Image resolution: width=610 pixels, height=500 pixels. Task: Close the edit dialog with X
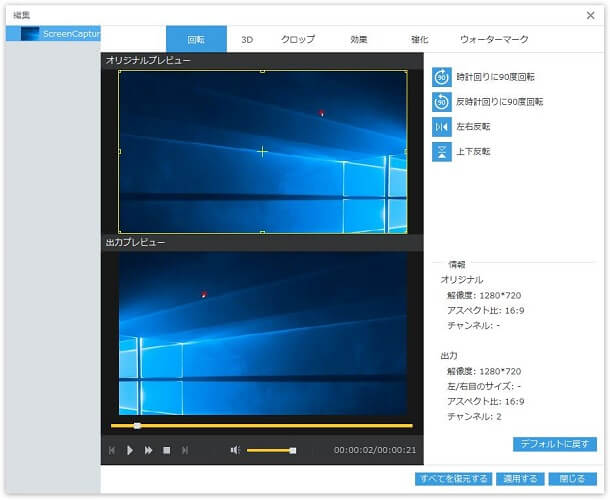(x=591, y=15)
